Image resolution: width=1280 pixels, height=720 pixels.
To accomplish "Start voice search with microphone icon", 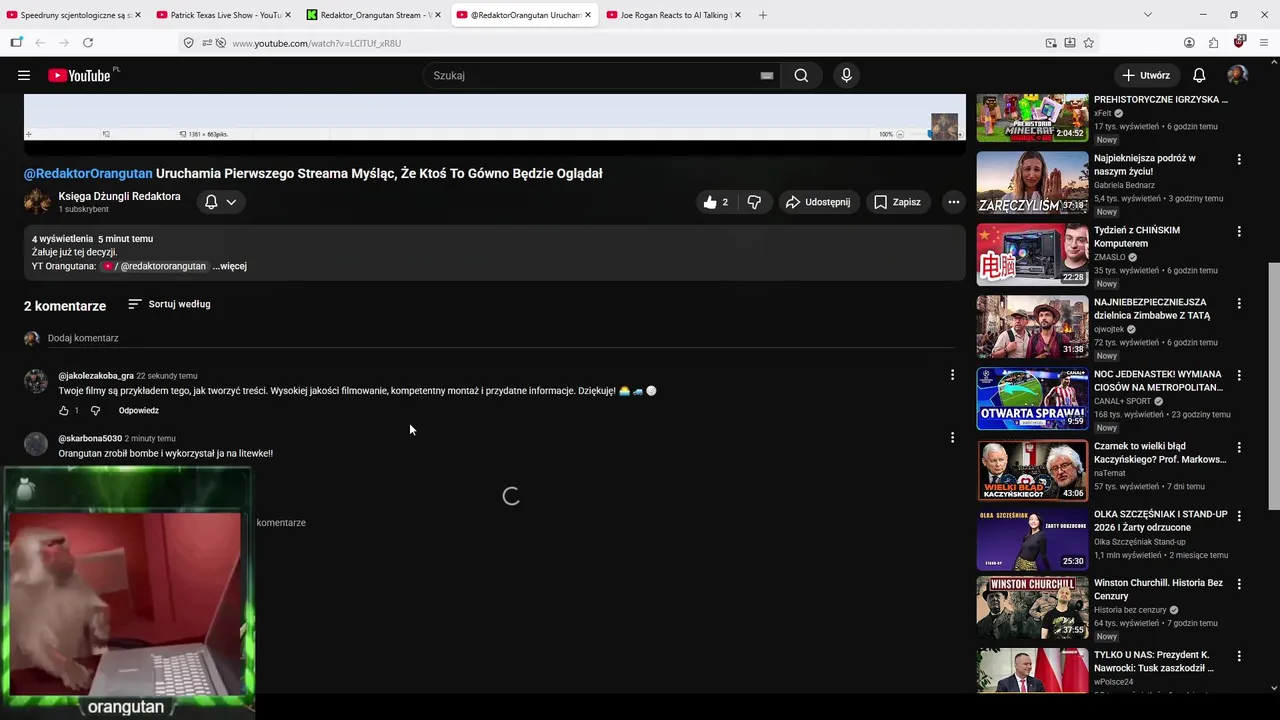I will (846, 75).
